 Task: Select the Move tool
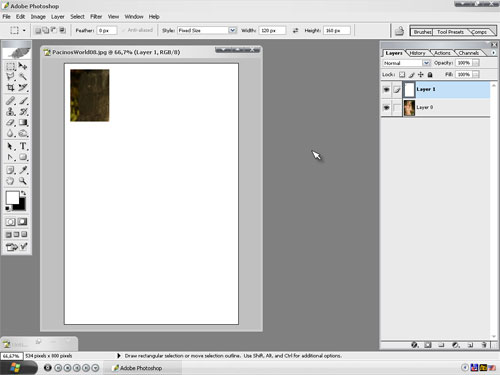23,66
